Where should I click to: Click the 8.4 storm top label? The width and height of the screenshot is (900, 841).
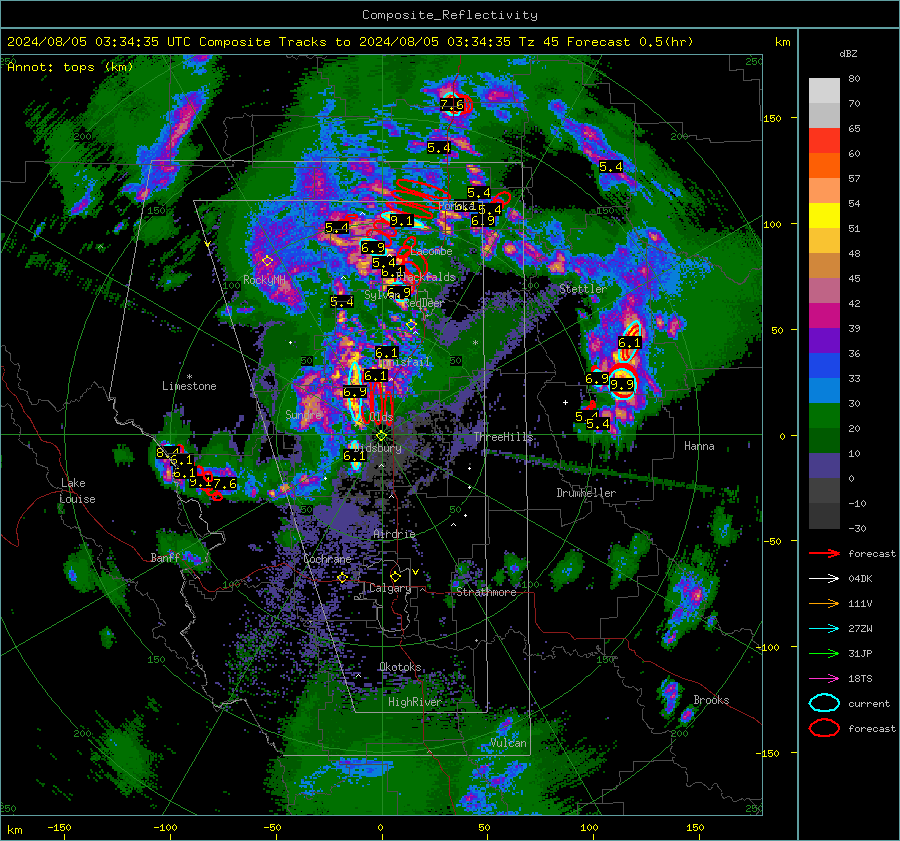[167, 452]
